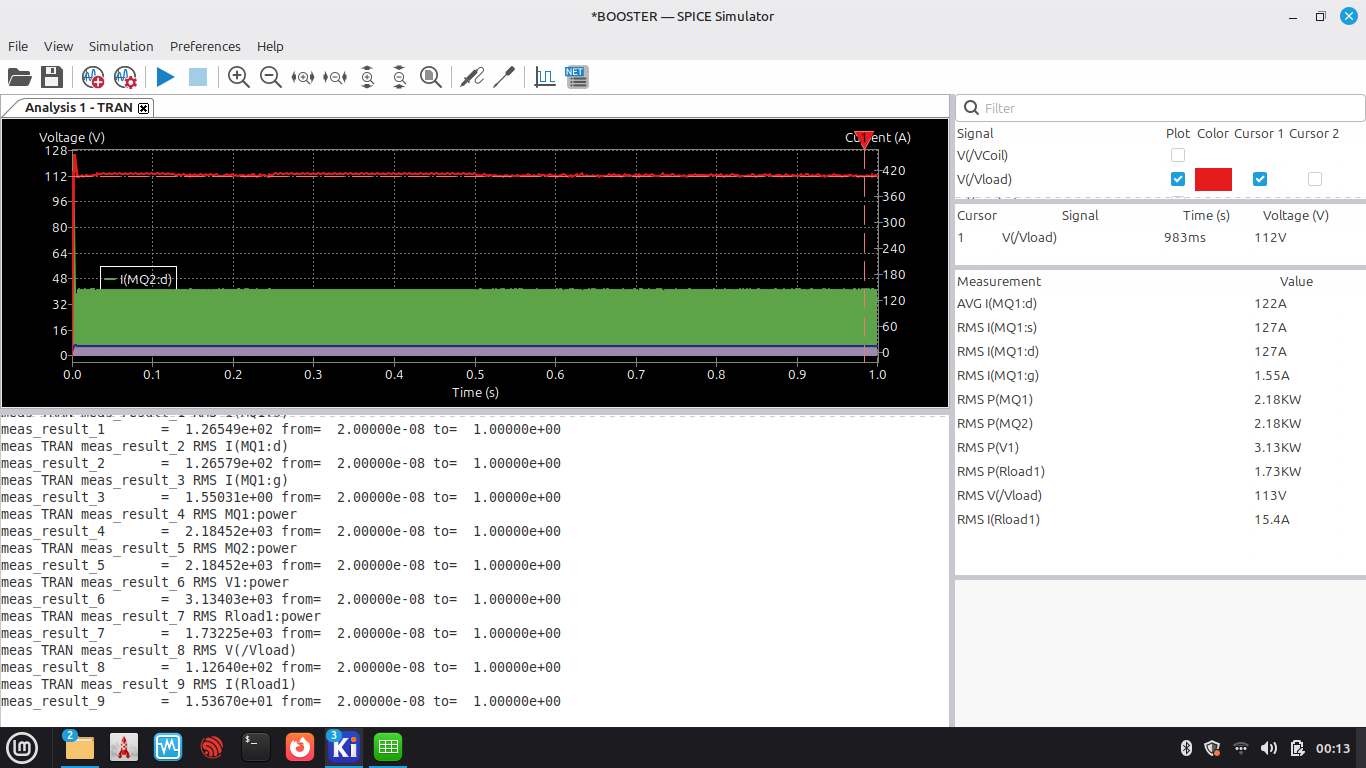This screenshot has width=1366, height=768.
Task: Save the workbook using the floppy icon
Action: (x=52, y=77)
